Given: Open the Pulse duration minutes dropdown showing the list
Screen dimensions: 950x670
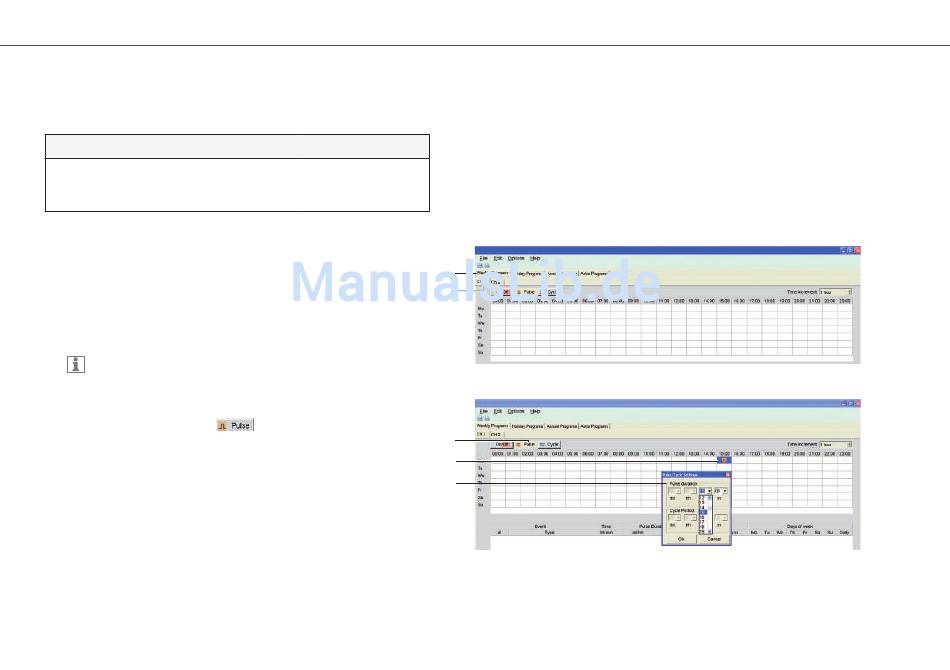Looking at the screenshot, I should click(x=705, y=491).
